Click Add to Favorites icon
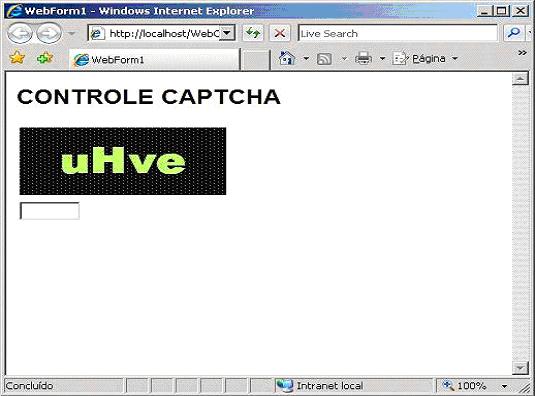 pyautogui.click(x=45, y=58)
